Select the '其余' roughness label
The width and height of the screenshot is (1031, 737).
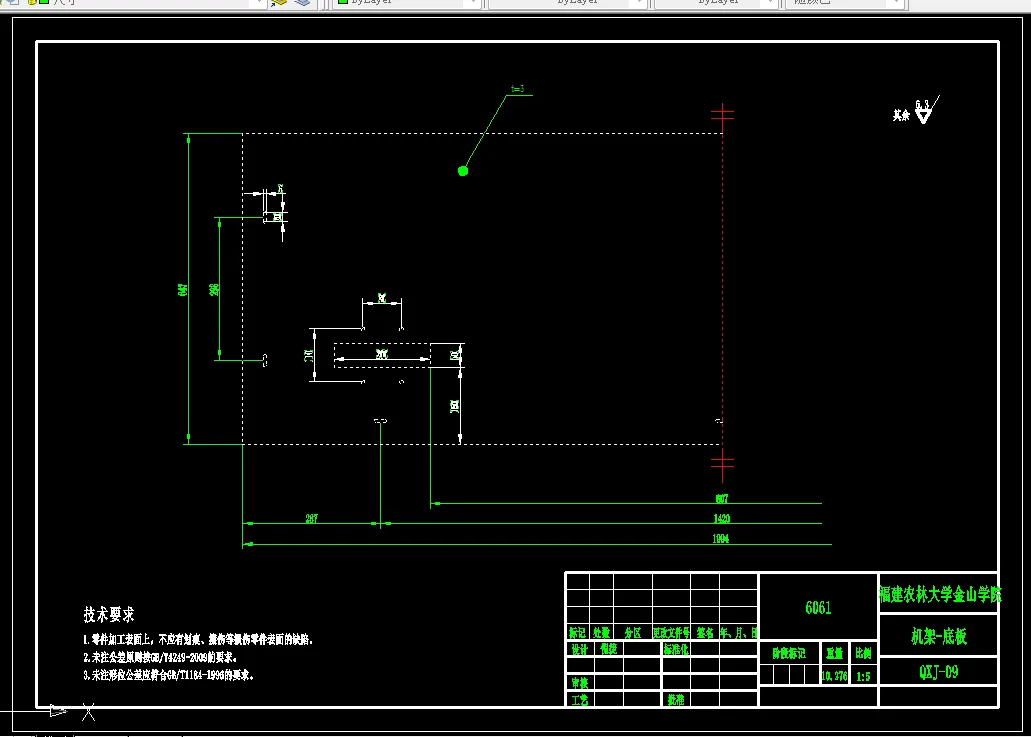tap(901, 116)
